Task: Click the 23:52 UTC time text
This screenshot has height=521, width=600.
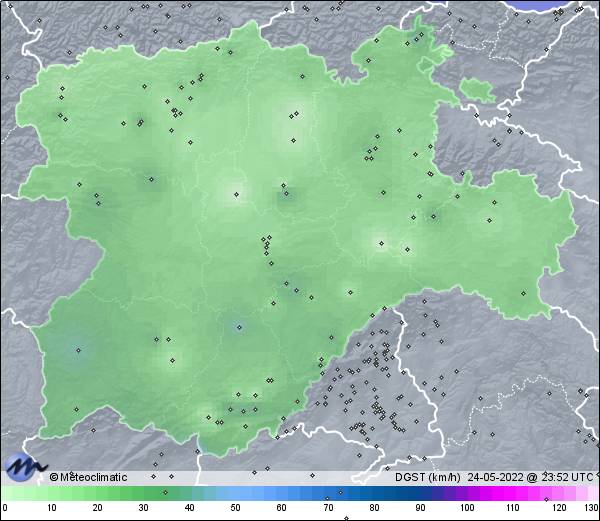Action: click(x=567, y=477)
